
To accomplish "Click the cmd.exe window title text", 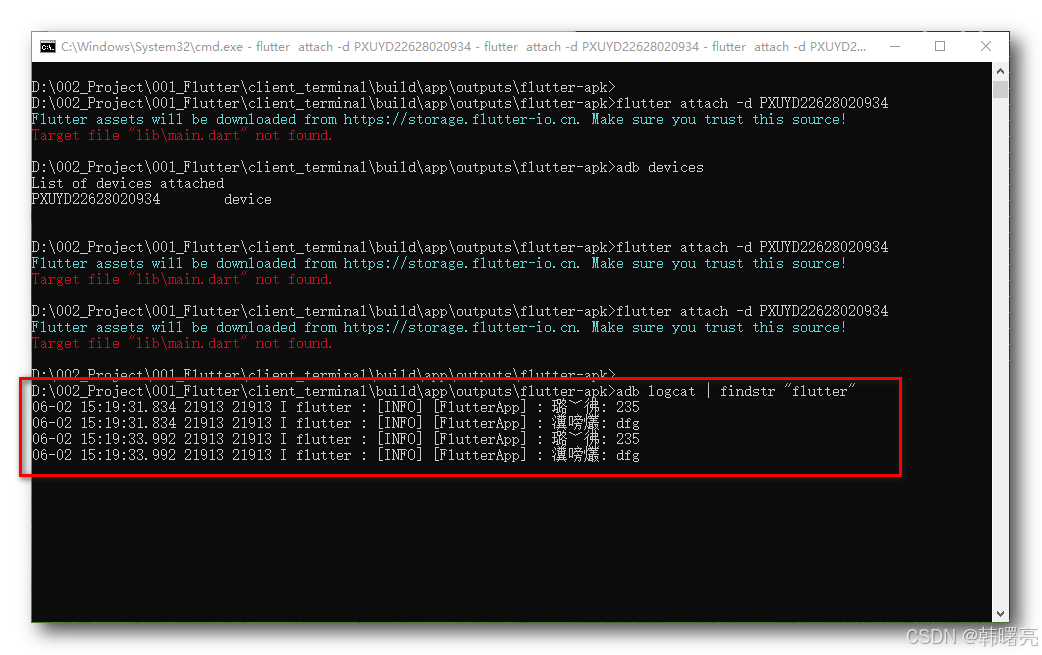I will coord(463,47).
